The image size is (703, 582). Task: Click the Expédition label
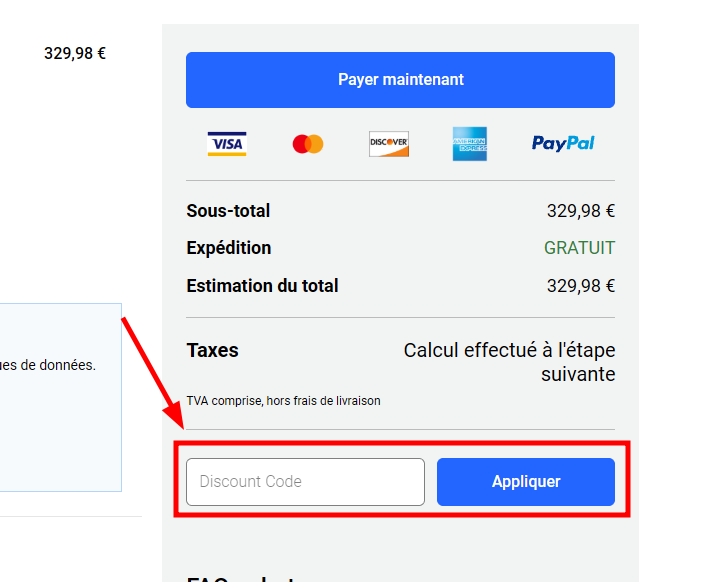click(x=228, y=248)
